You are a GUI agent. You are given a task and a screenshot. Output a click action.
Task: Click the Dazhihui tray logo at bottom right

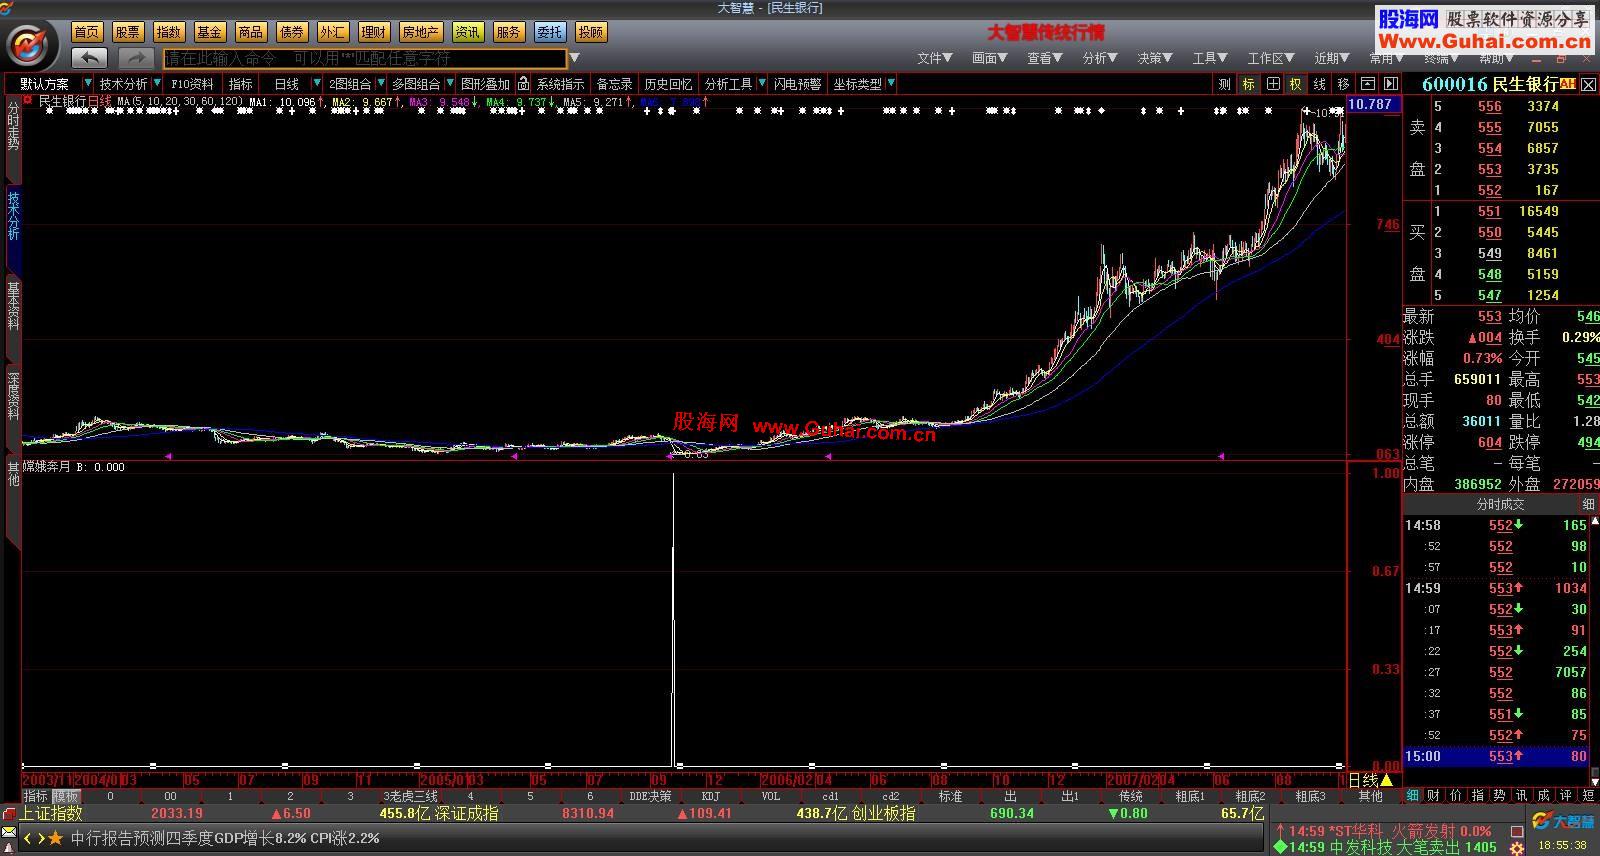click(x=1561, y=822)
